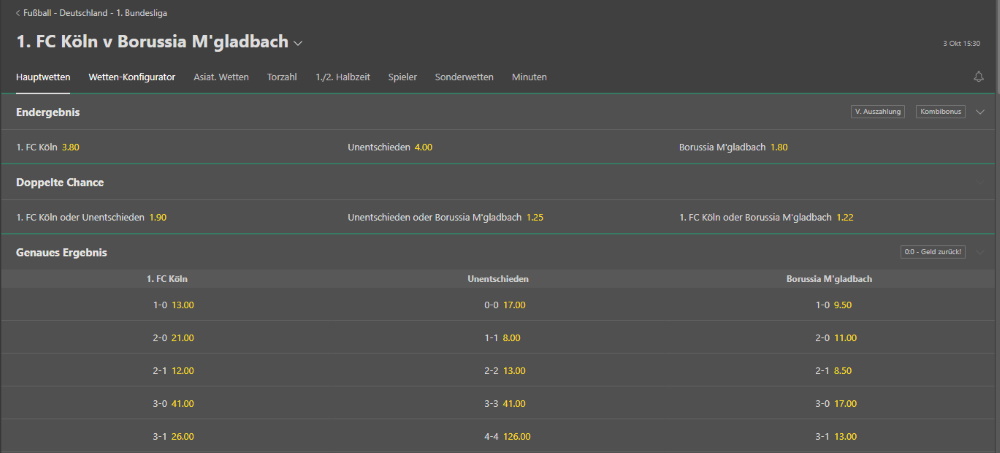The image size is (1000, 453).
Task: Pick draw 2-2 at 13.00
Action: pyautogui.click(x=504, y=371)
